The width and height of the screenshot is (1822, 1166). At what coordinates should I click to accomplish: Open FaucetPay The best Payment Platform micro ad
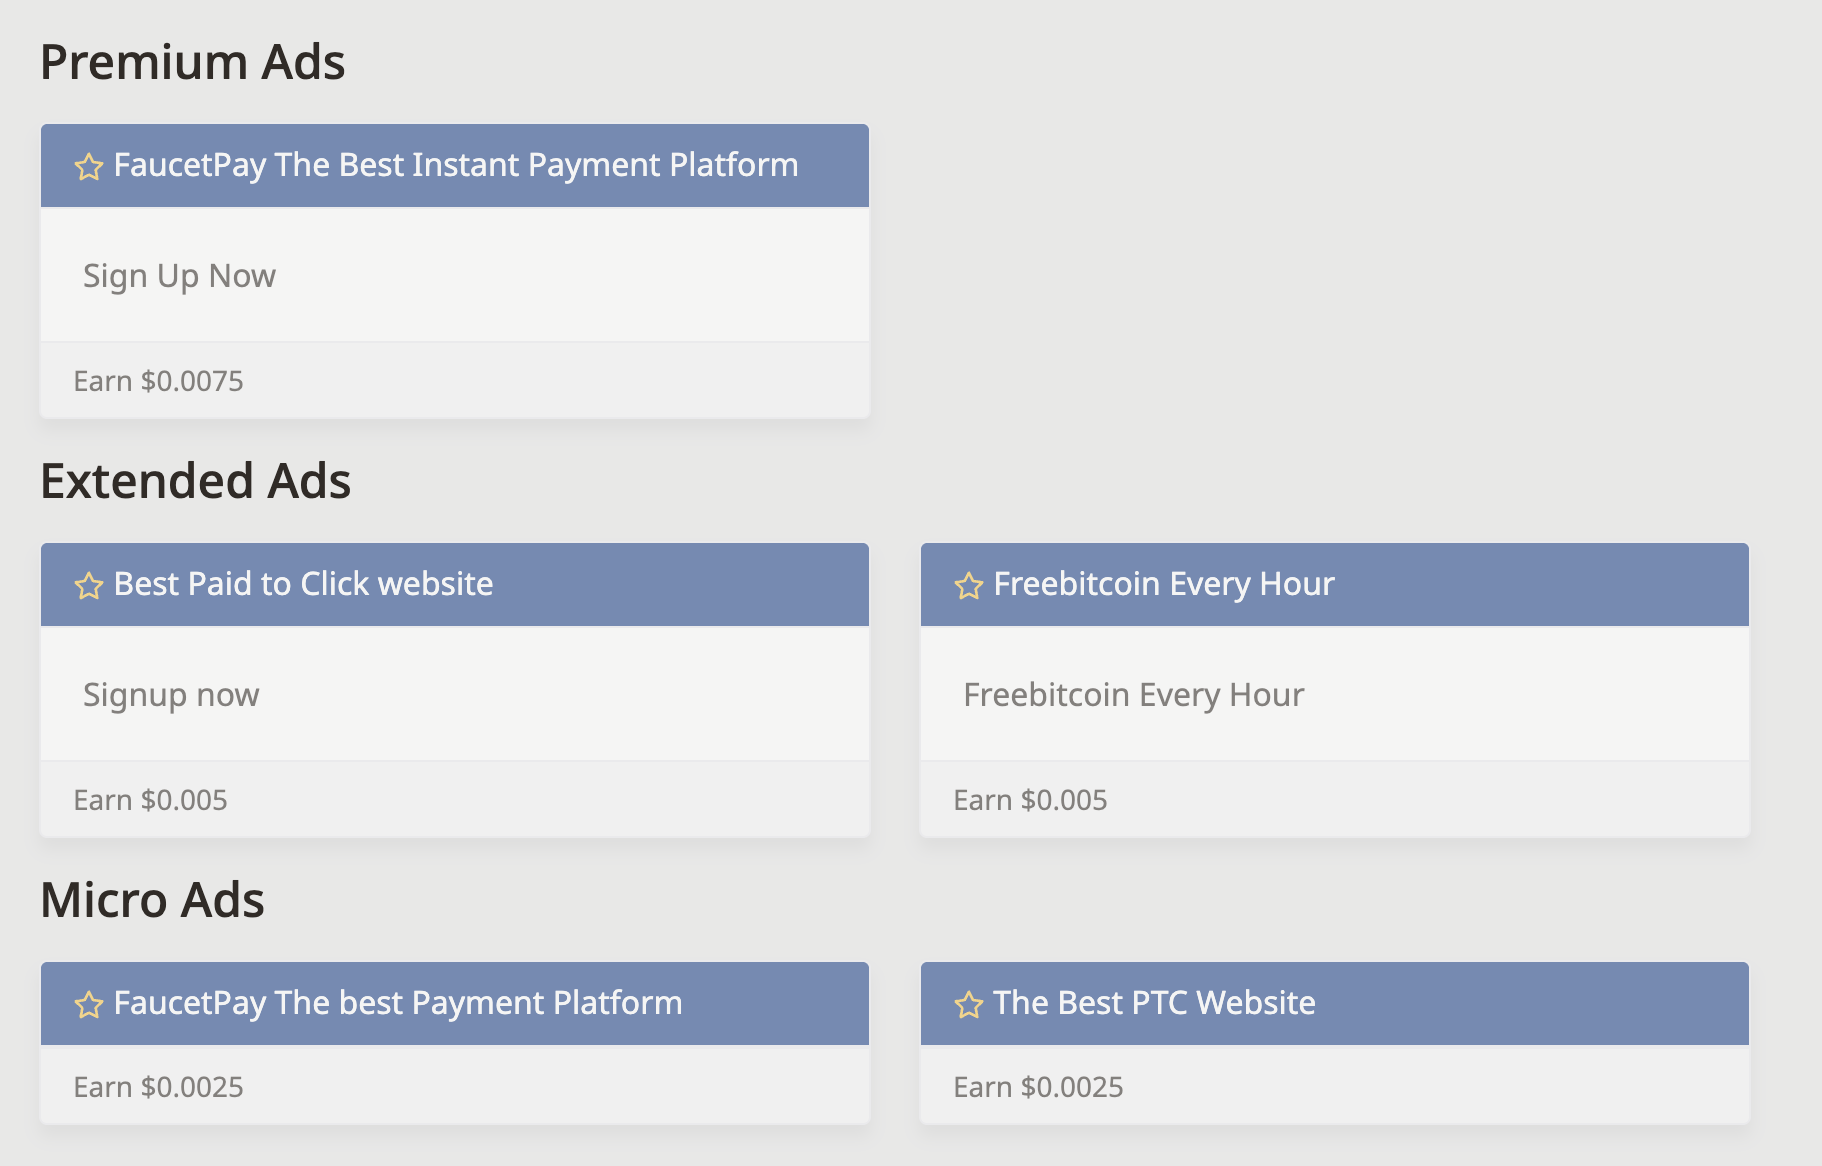coord(398,1003)
